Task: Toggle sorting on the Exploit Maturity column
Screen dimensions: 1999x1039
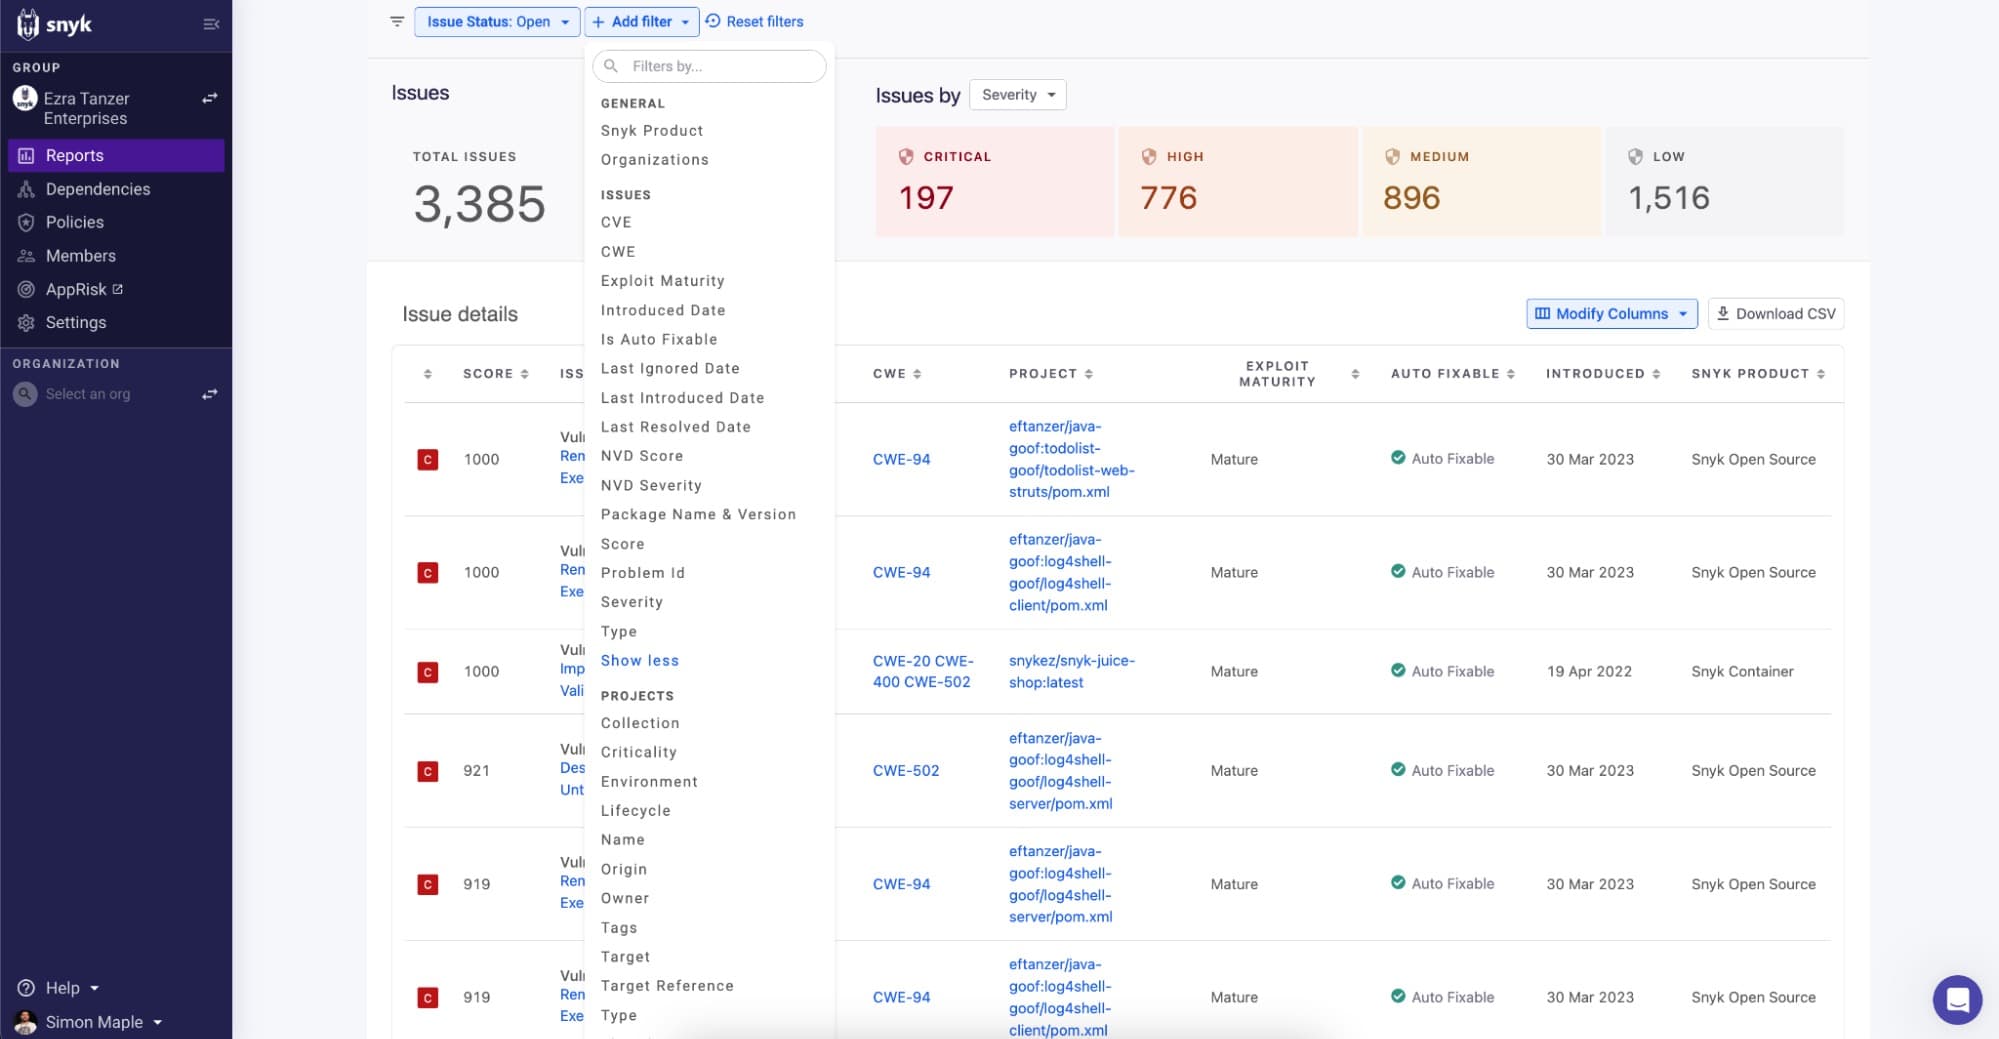Action: (1355, 373)
